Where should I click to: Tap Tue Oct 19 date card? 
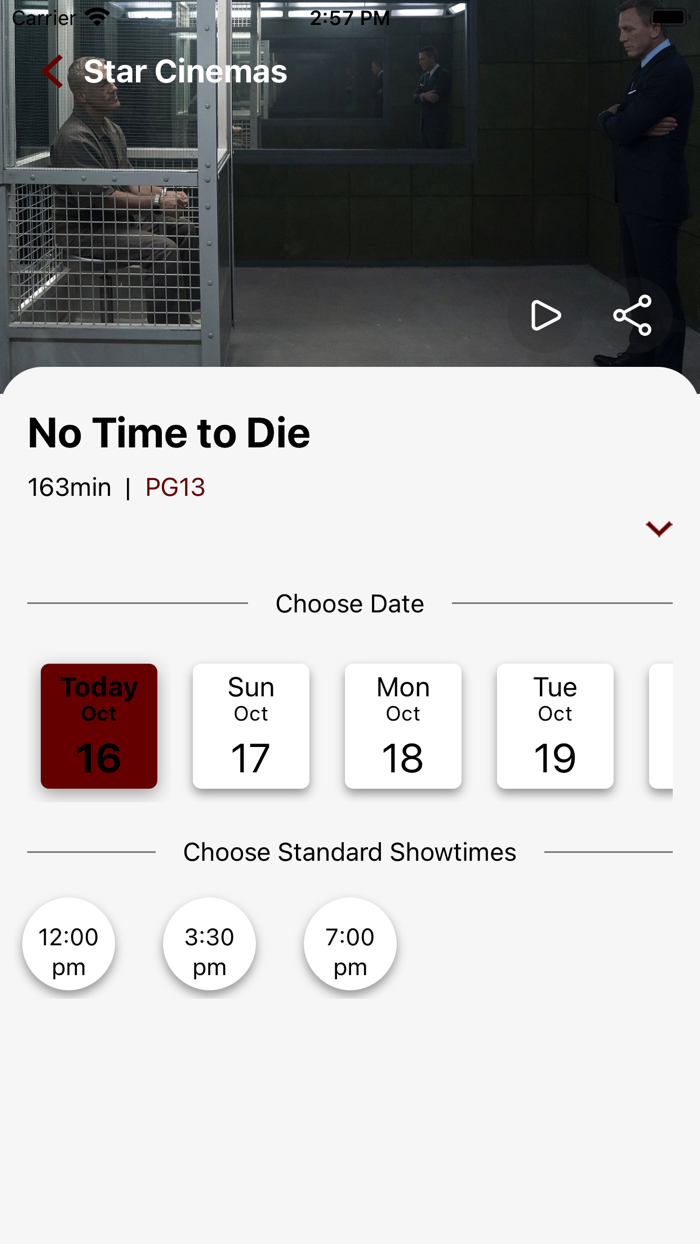tap(555, 725)
